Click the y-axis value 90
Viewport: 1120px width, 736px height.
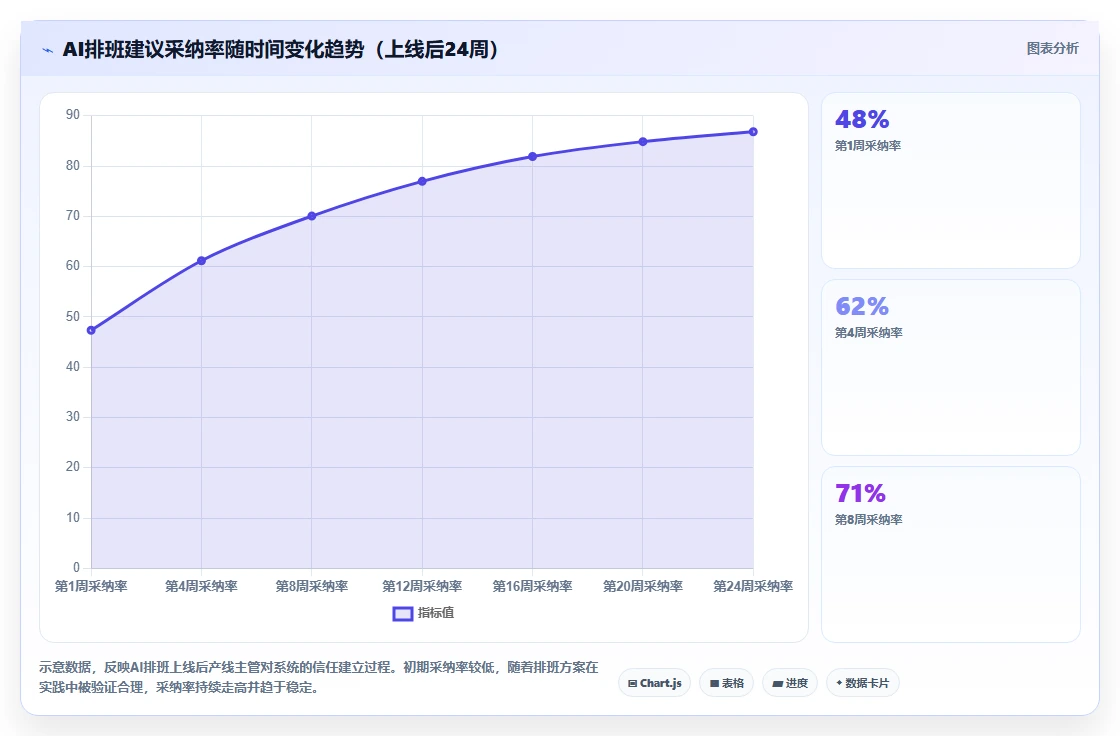(73, 115)
